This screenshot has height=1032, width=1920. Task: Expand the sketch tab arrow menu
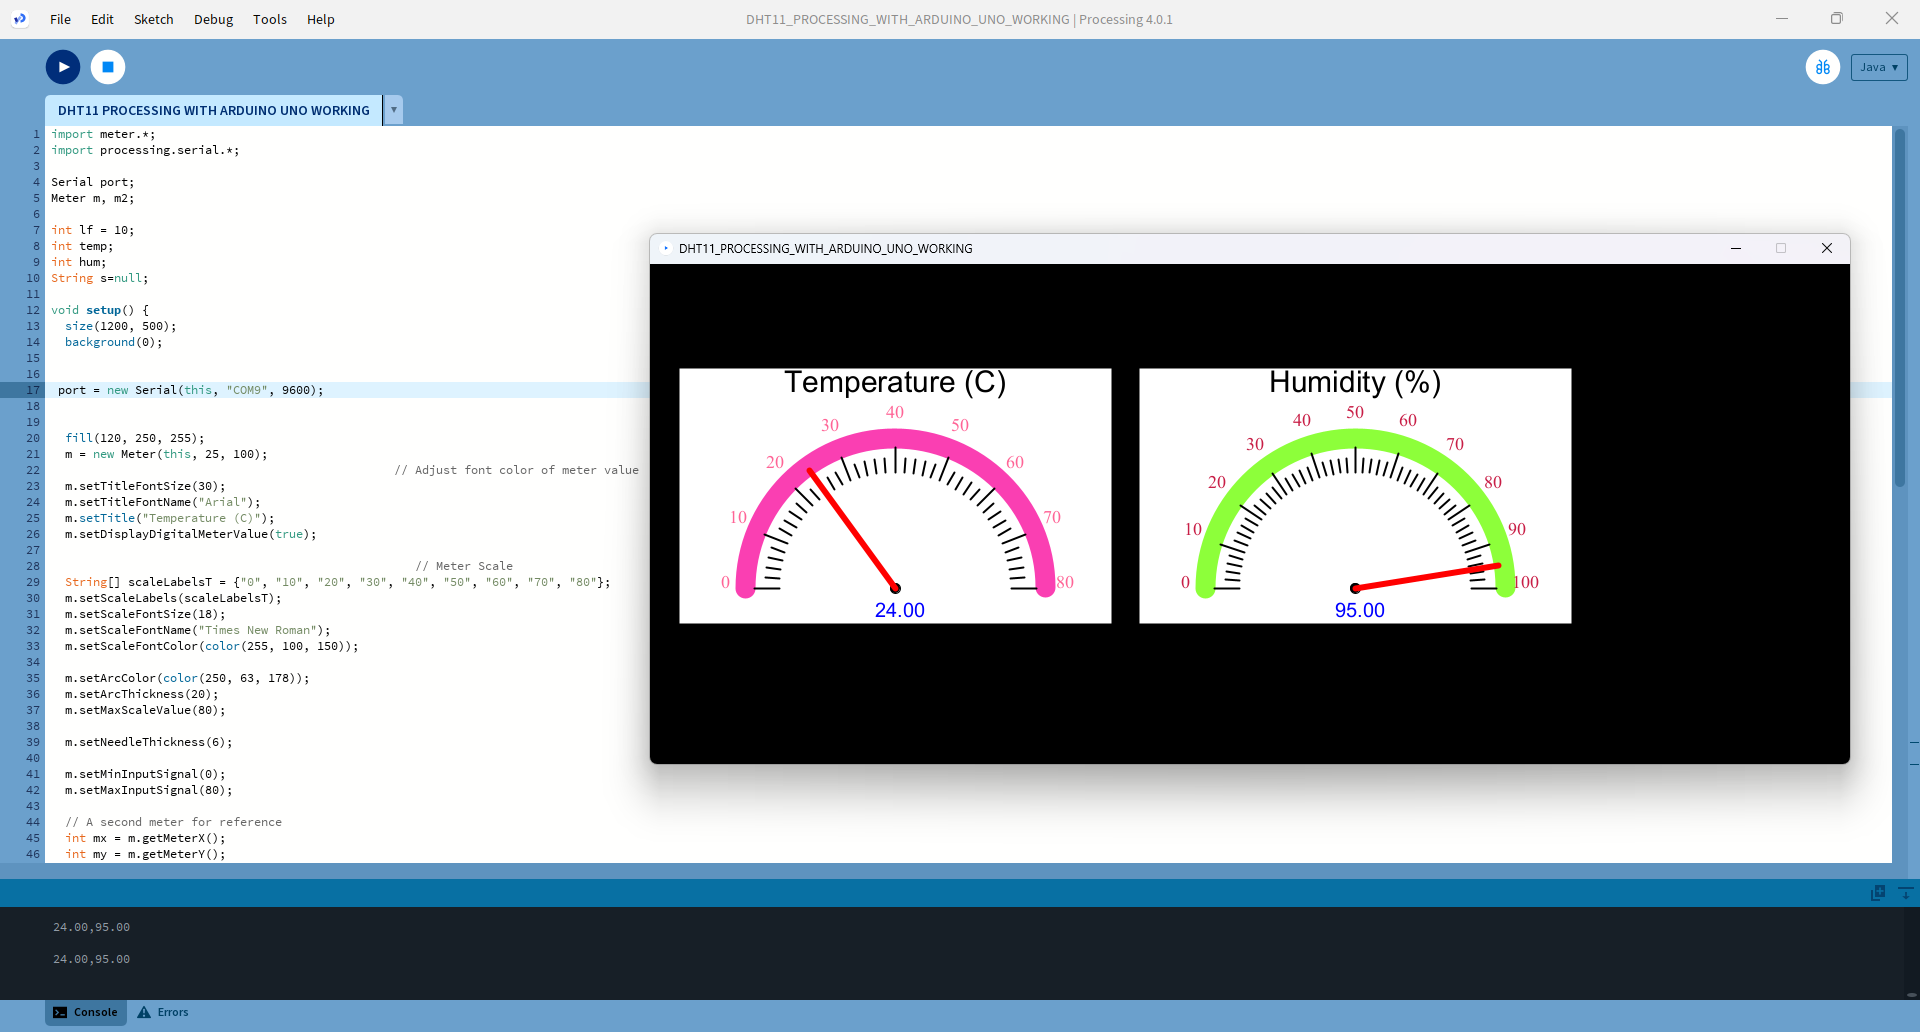click(x=394, y=110)
